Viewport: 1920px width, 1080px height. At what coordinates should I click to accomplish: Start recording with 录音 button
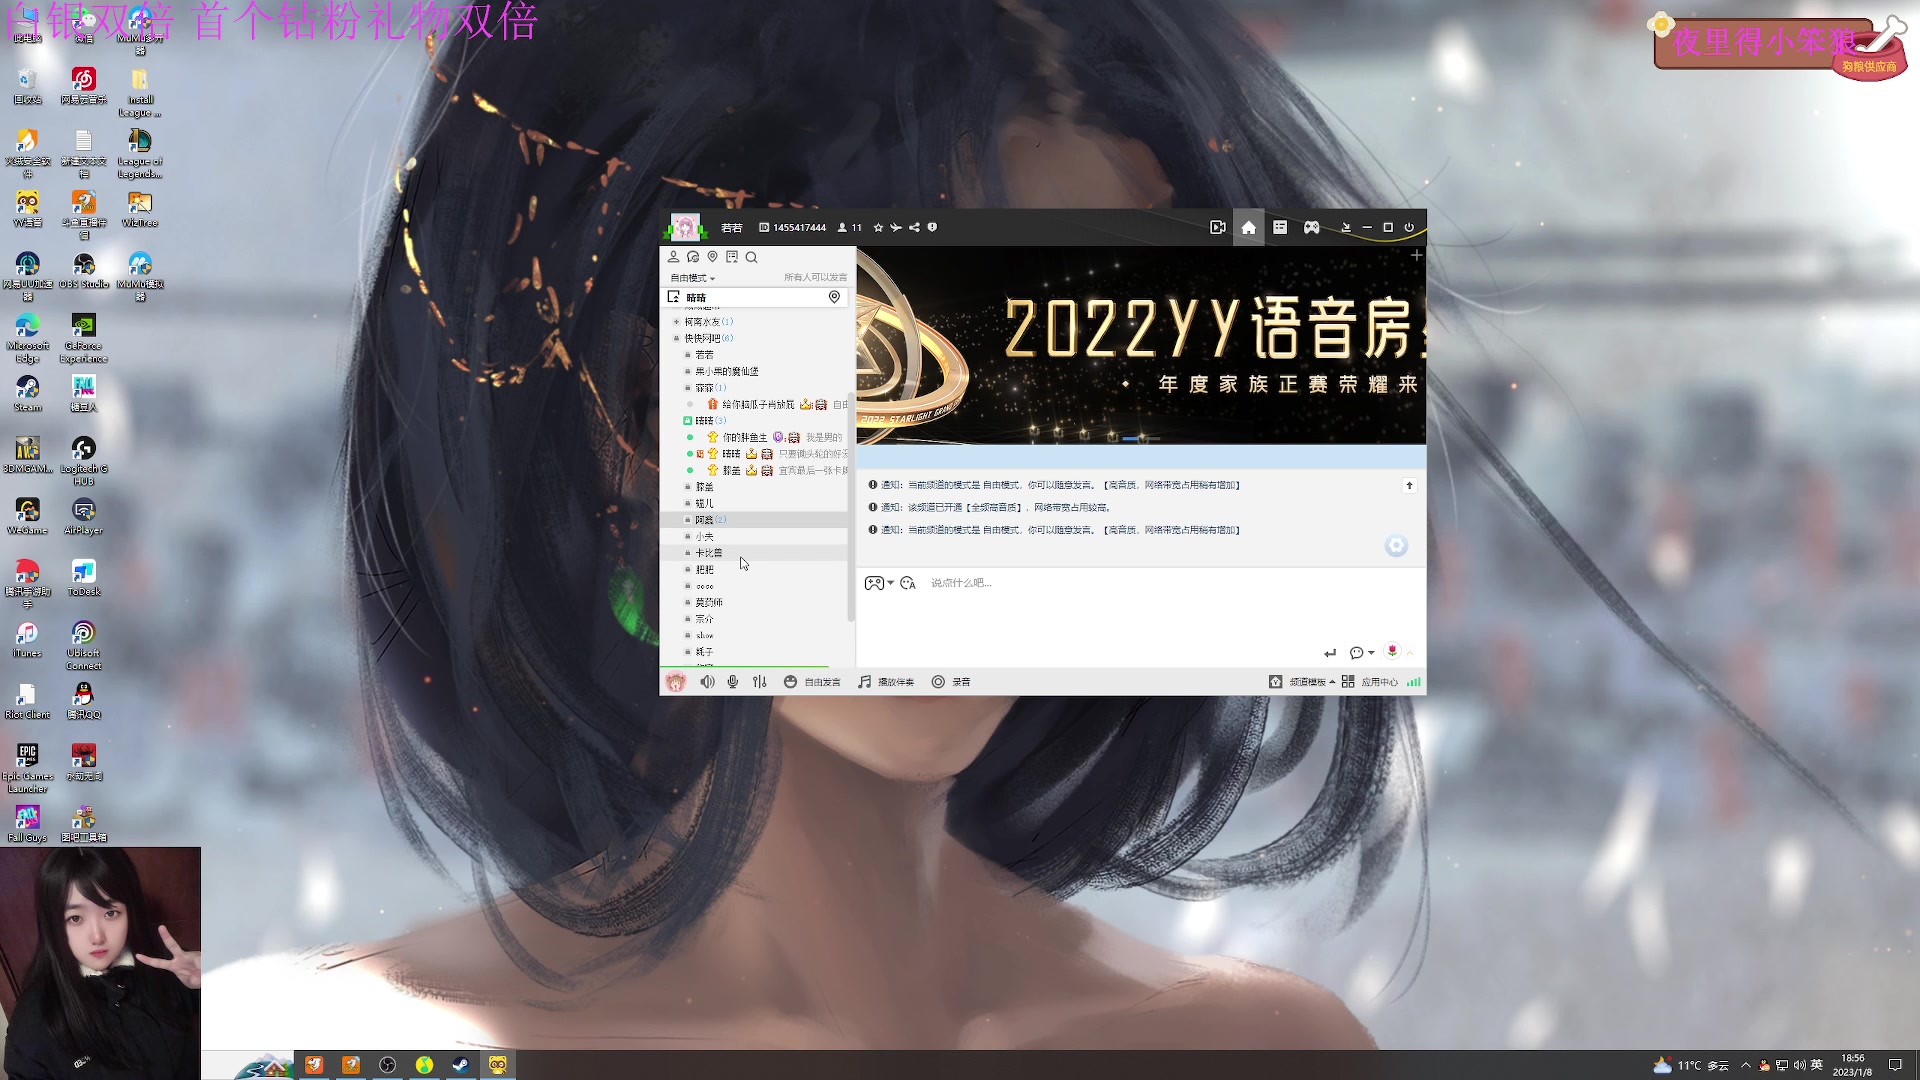click(x=951, y=682)
